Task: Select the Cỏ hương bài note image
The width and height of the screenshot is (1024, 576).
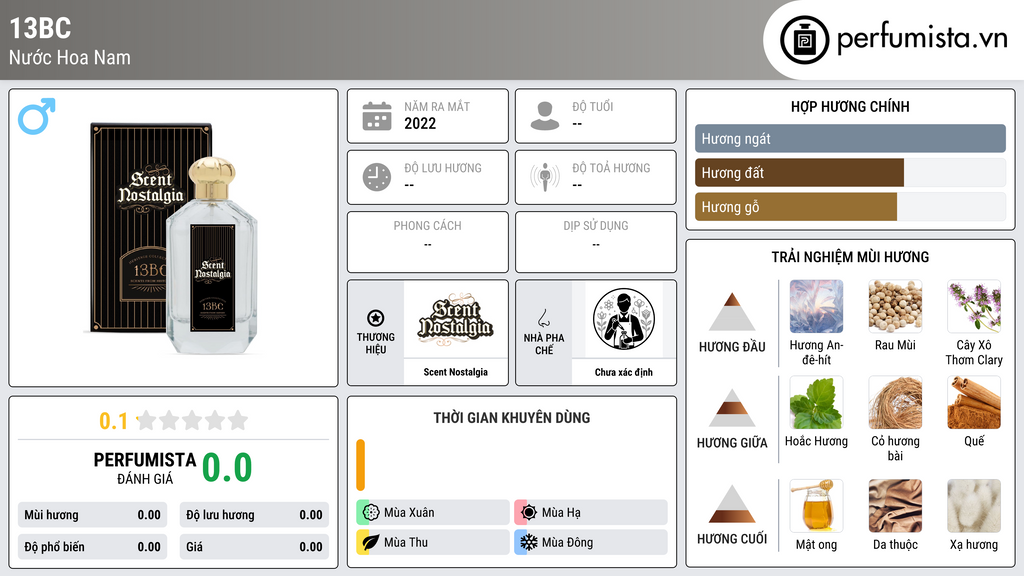Action: [x=895, y=402]
